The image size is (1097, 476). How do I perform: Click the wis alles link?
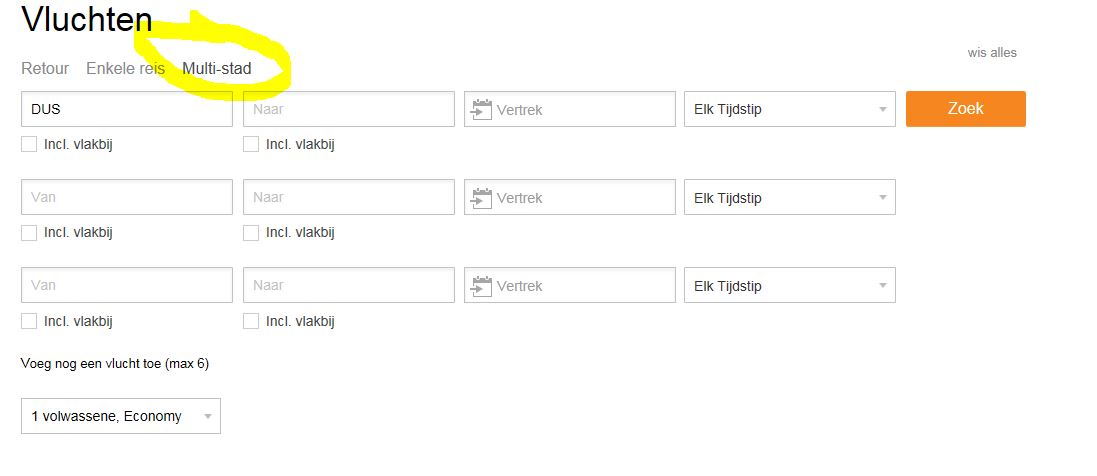[991, 52]
